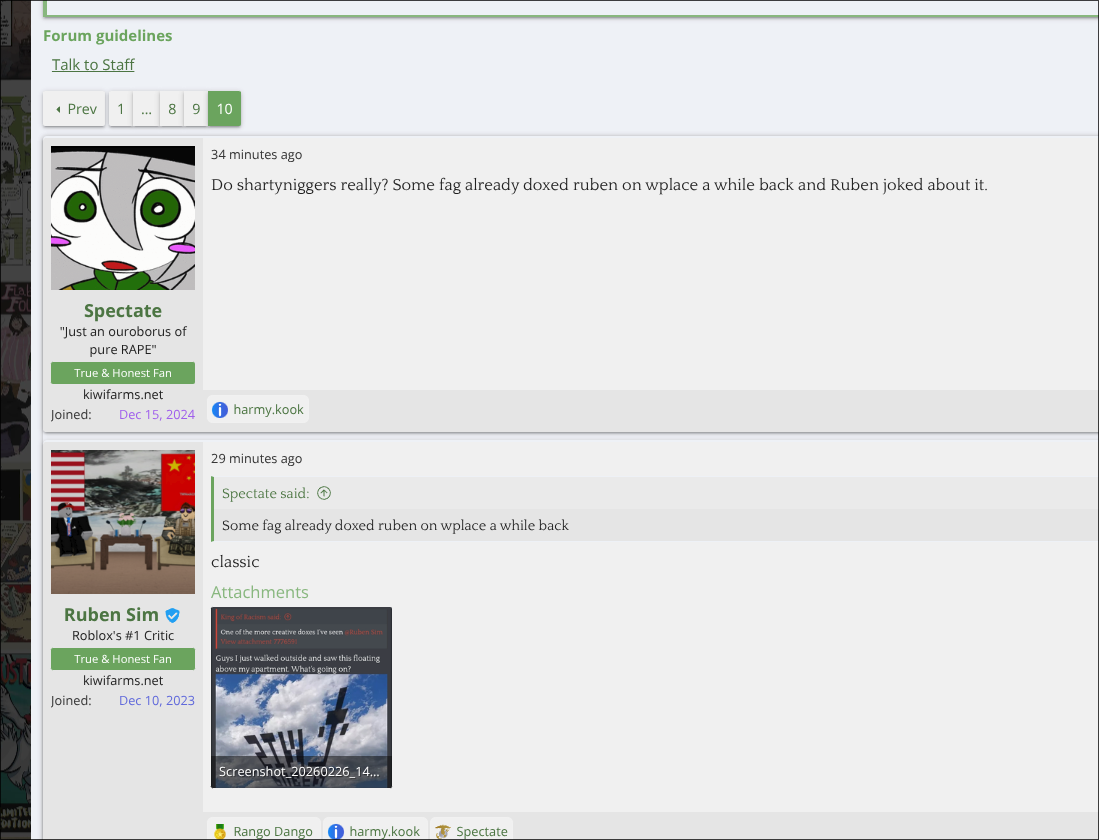The width and height of the screenshot is (1099, 840).
Task: Click Spectate's ouroborus user title text
Action: (x=123, y=340)
